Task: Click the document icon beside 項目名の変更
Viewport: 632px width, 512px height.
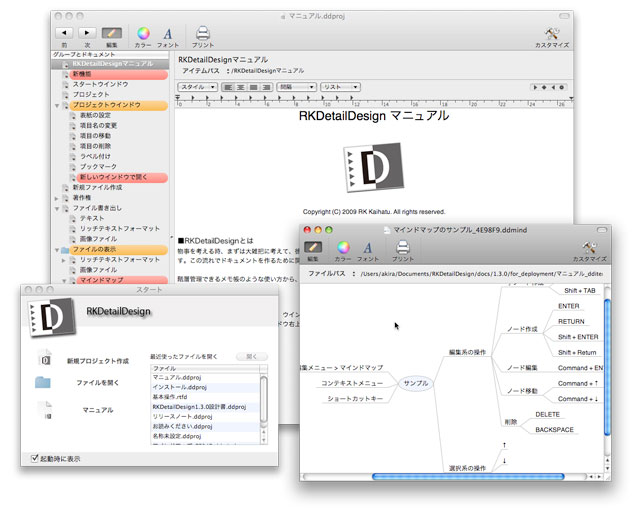Action: tap(73, 125)
